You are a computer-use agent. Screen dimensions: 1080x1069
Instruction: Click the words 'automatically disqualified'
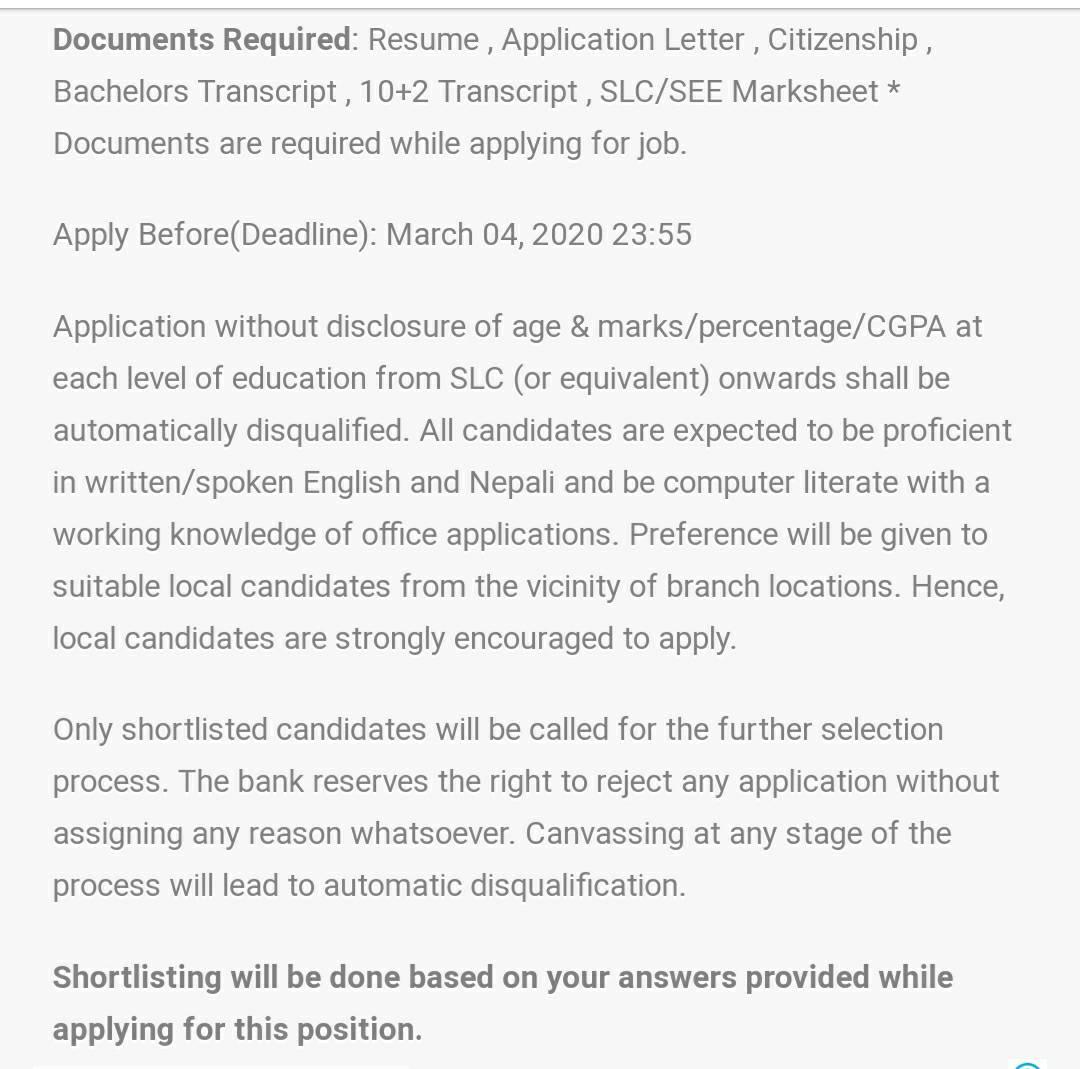point(229,431)
